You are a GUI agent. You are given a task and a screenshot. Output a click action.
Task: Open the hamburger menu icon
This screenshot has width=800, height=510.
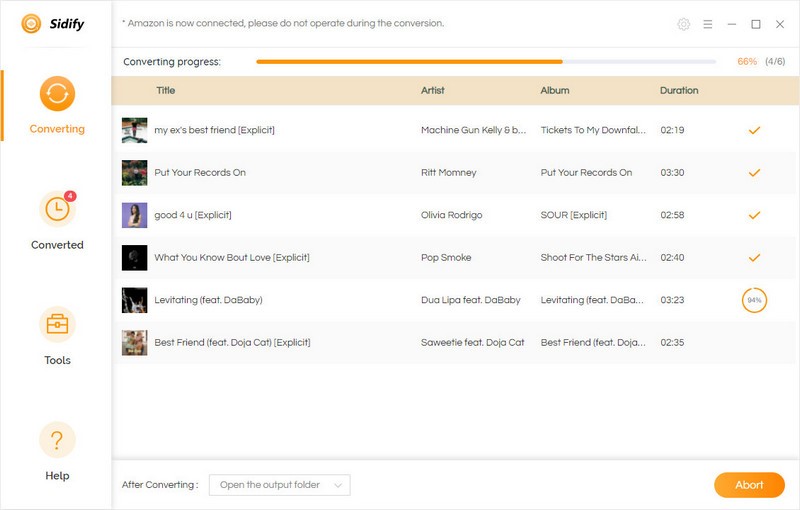click(x=708, y=24)
